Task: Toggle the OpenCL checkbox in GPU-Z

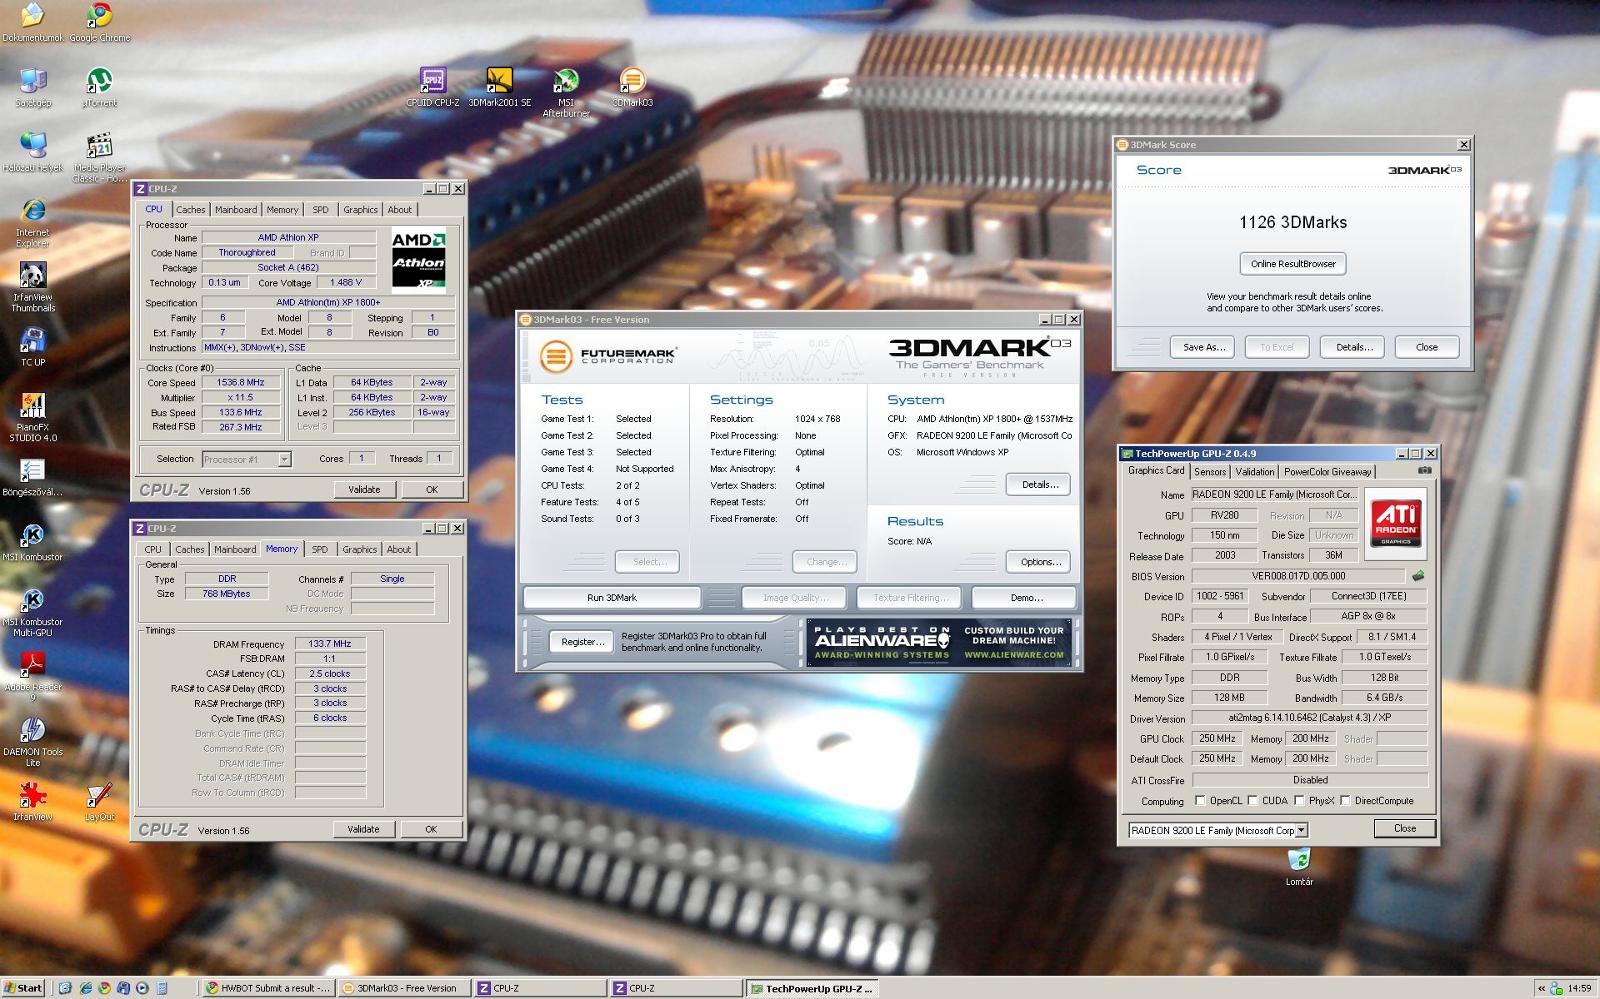Action: (x=1200, y=800)
